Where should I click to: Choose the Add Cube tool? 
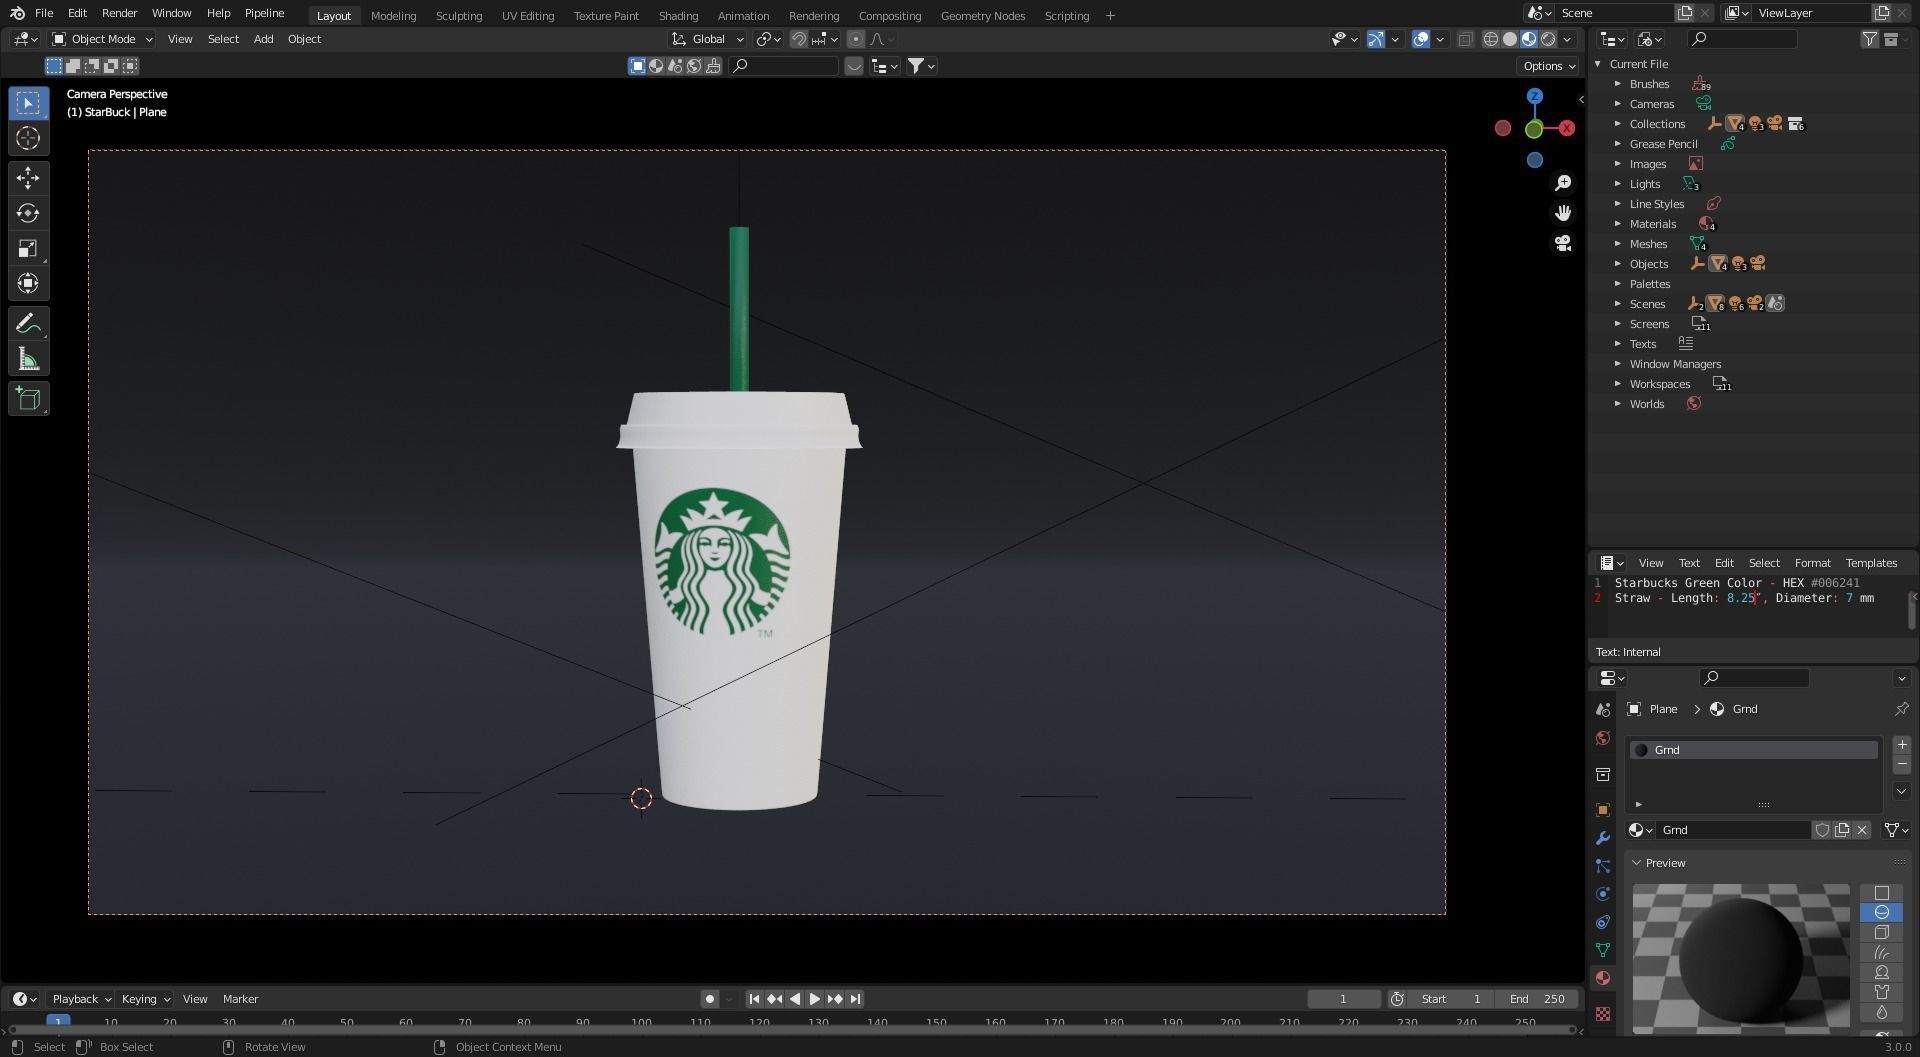point(28,399)
